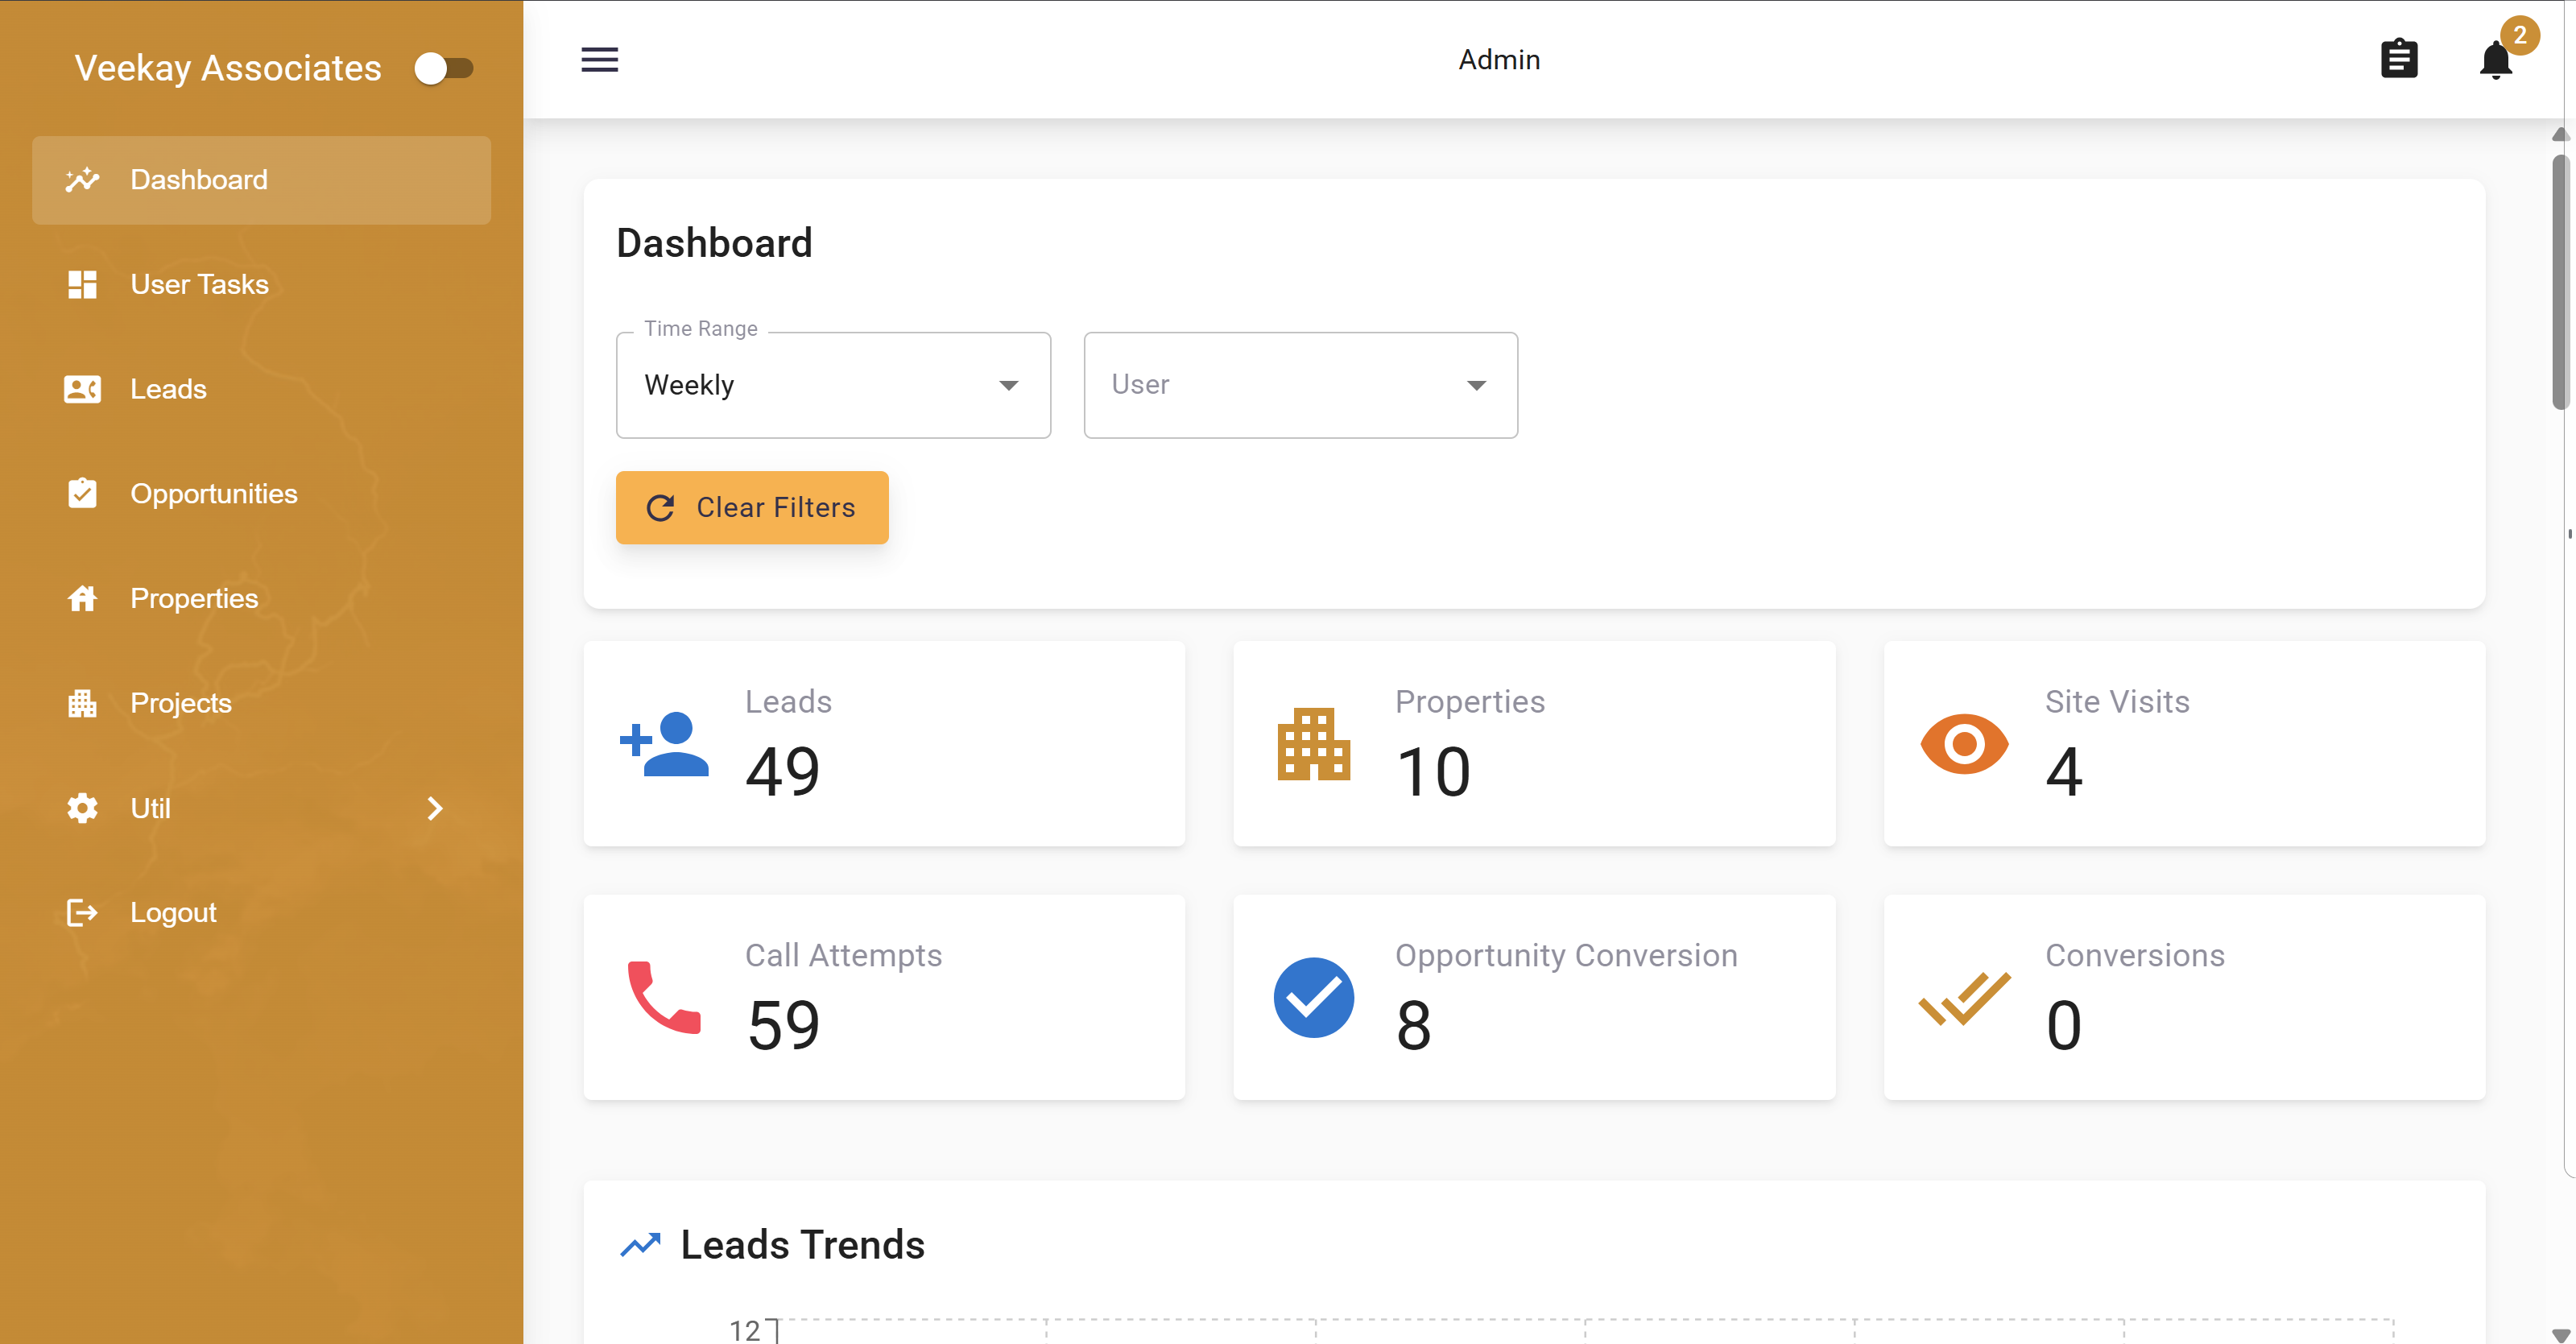
Task: Select Projects in the sidebar
Action: coord(180,703)
